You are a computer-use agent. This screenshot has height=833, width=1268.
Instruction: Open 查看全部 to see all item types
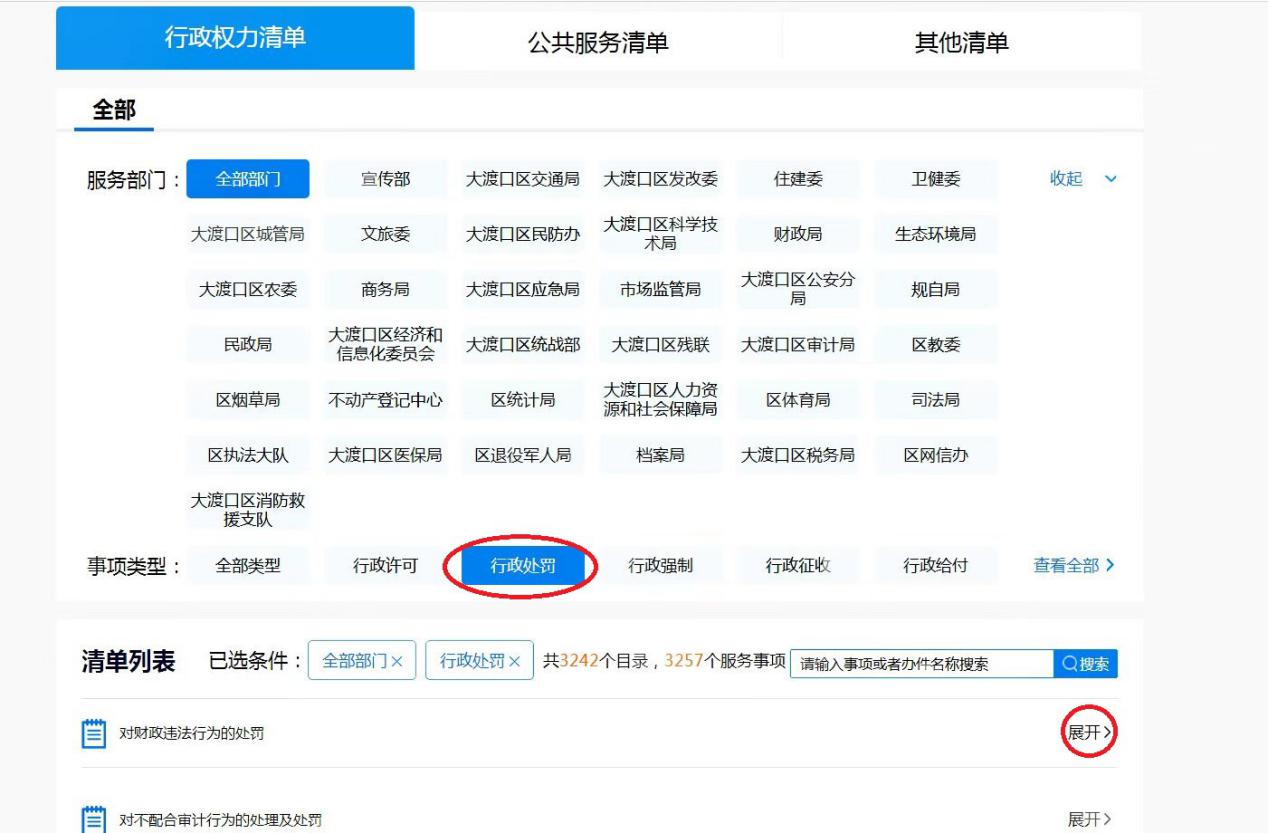(1073, 565)
